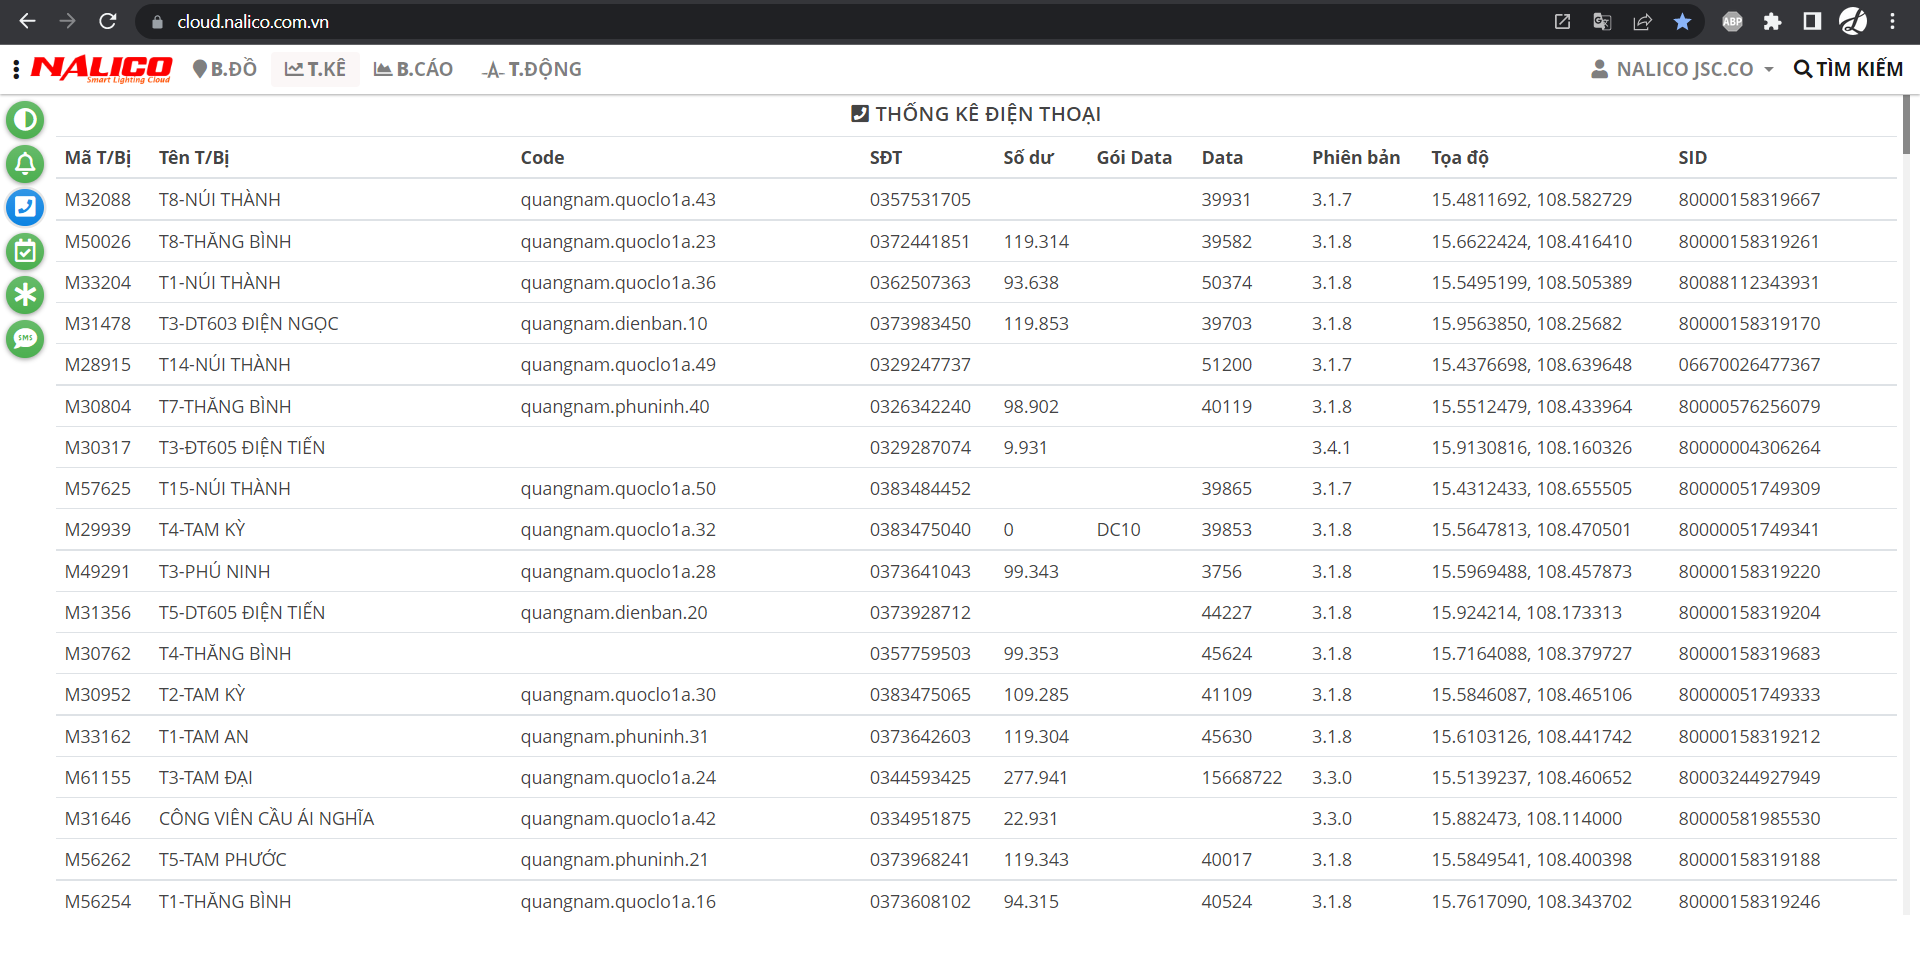
Task: Click the Tên T/Bị column header
Action: 194,158
